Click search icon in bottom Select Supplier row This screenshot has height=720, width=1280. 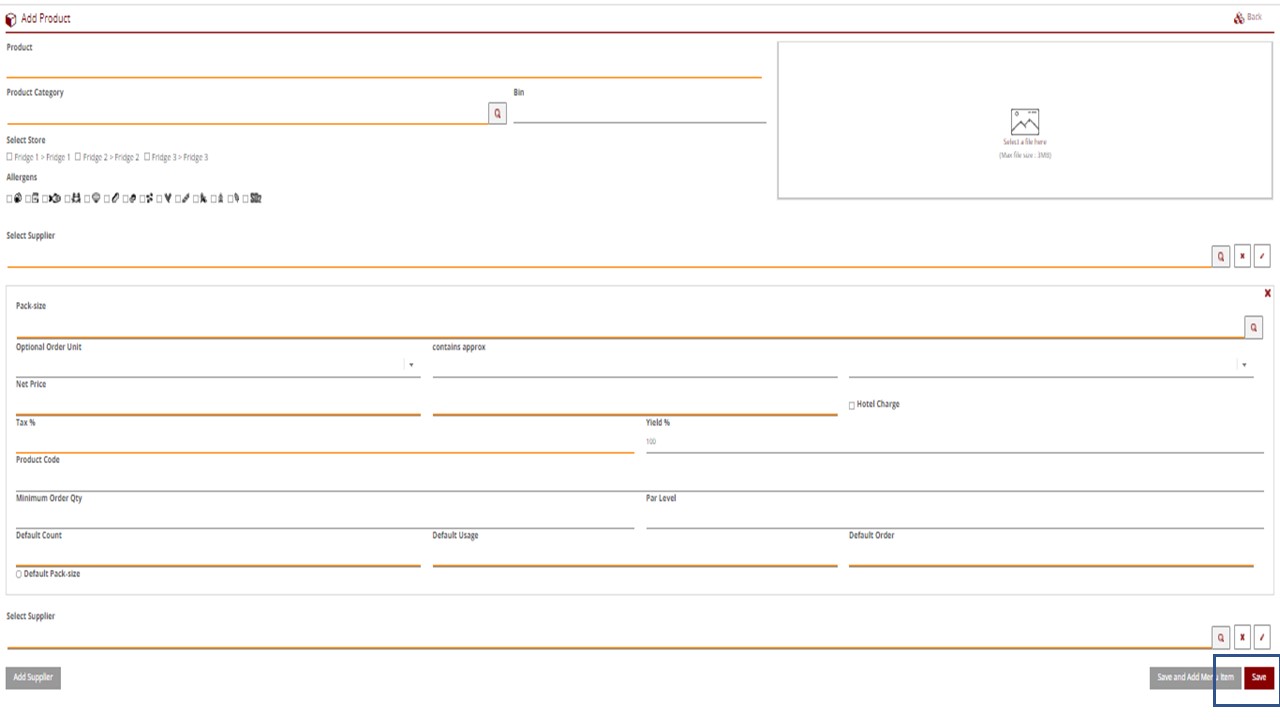[1221, 638]
